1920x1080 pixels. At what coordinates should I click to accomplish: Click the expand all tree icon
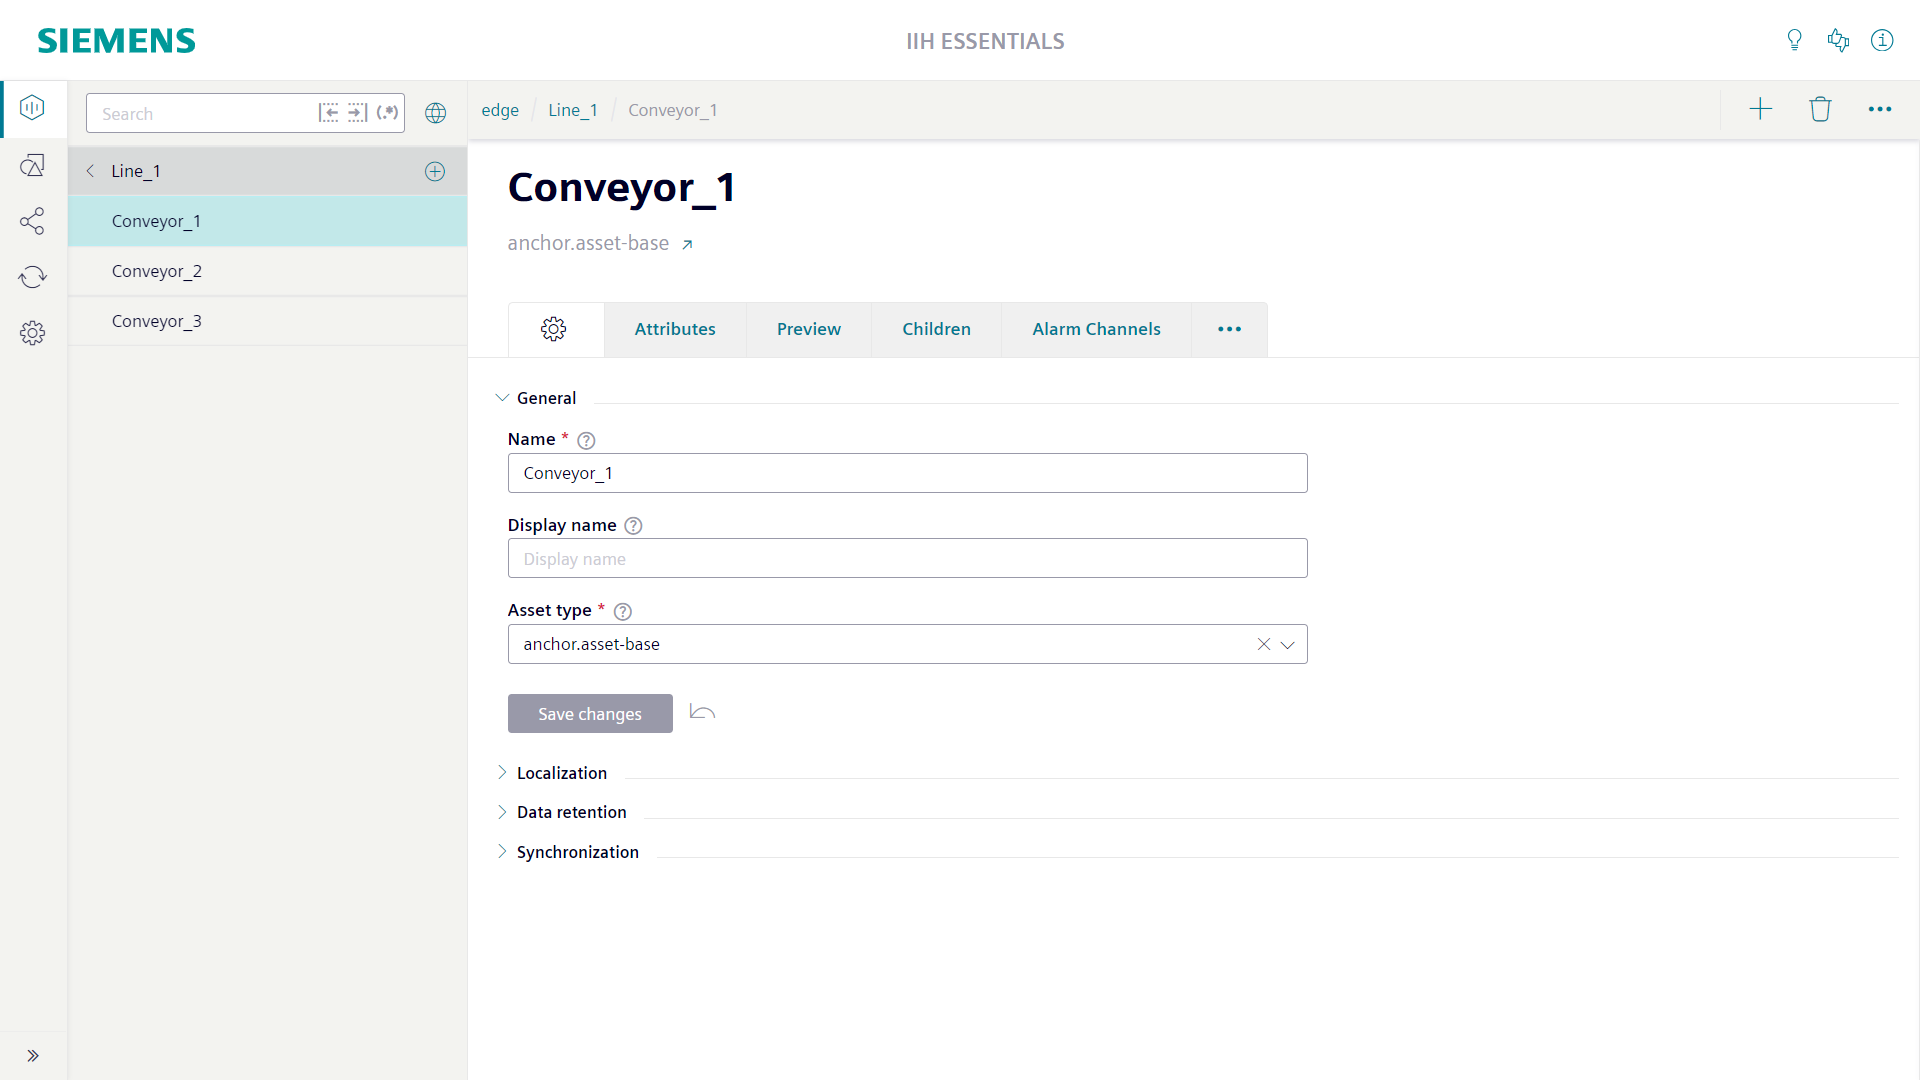[x=357, y=113]
